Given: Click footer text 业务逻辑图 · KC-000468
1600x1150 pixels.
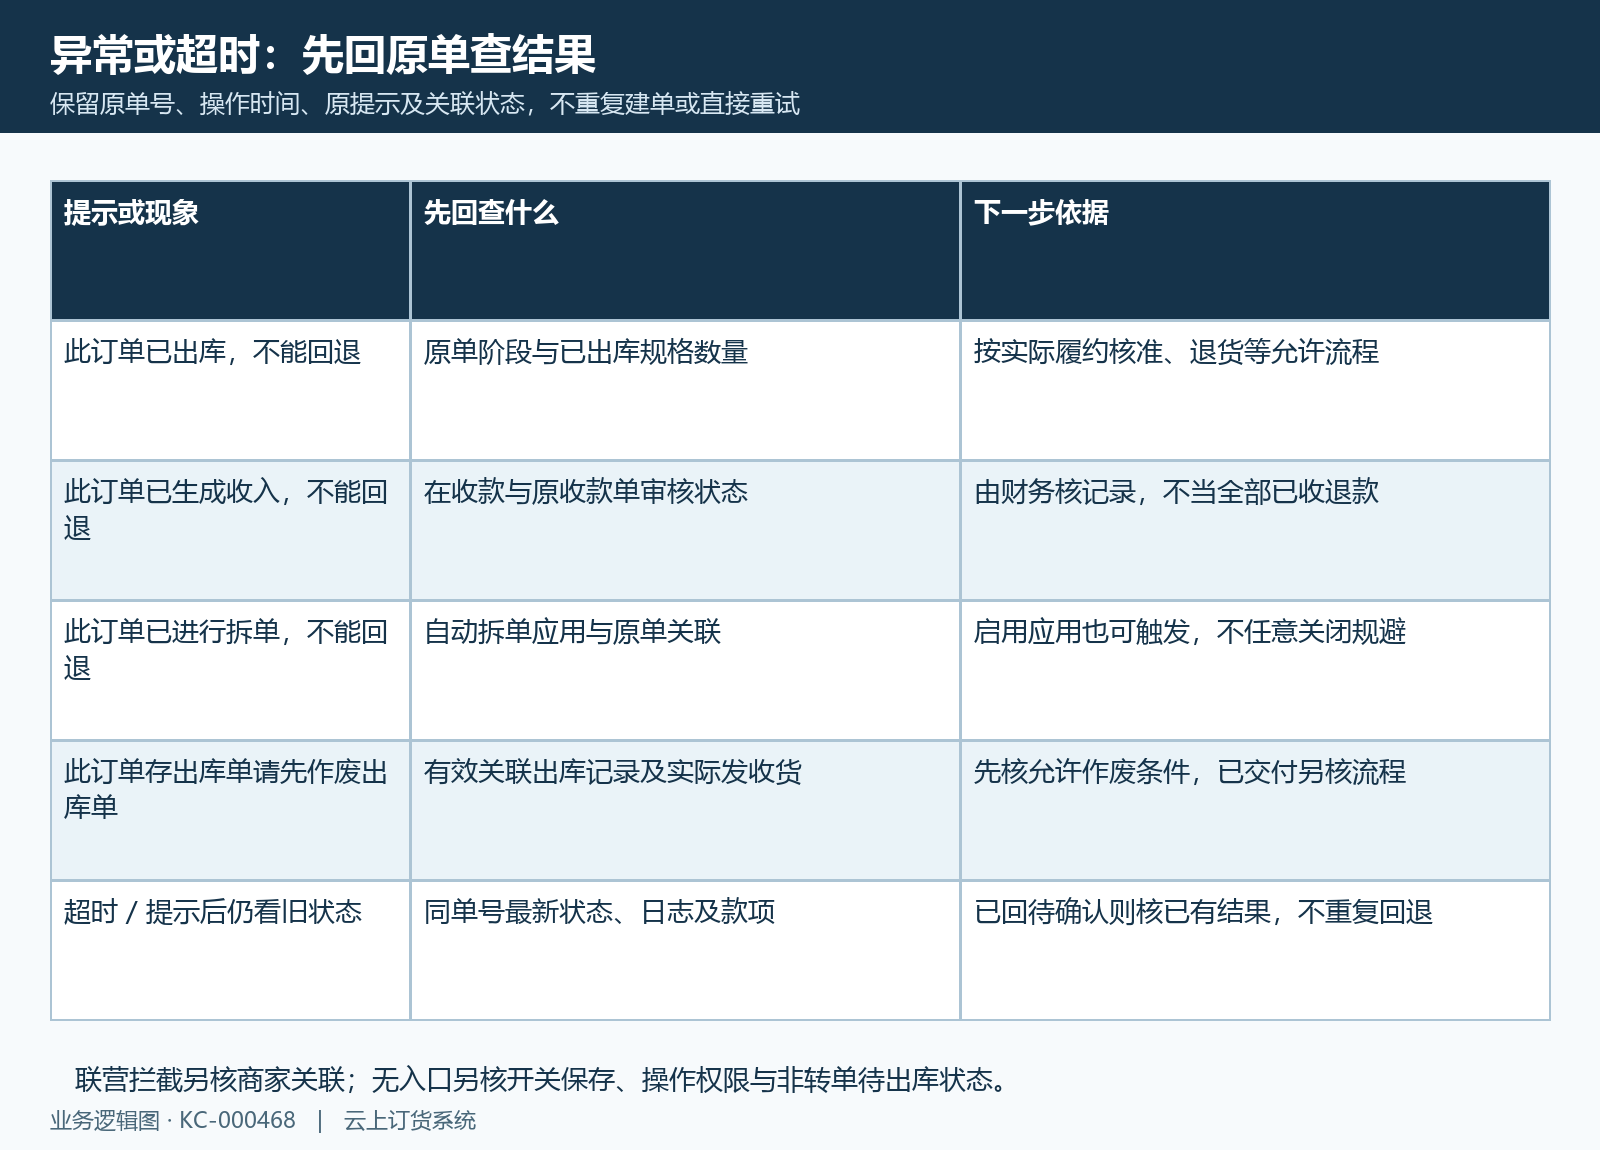Looking at the screenshot, I should tap(173, 1121).
